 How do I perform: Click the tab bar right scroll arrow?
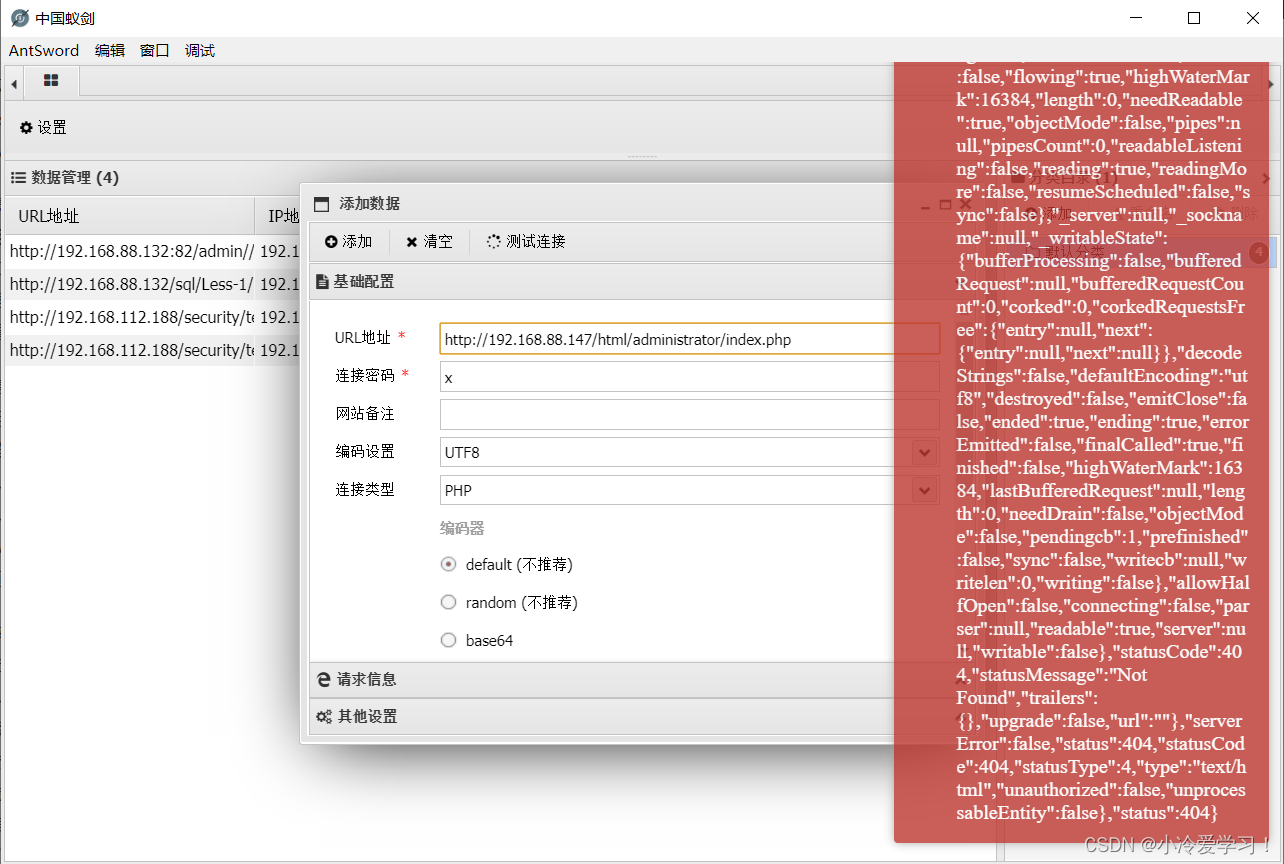(1272, 84)
